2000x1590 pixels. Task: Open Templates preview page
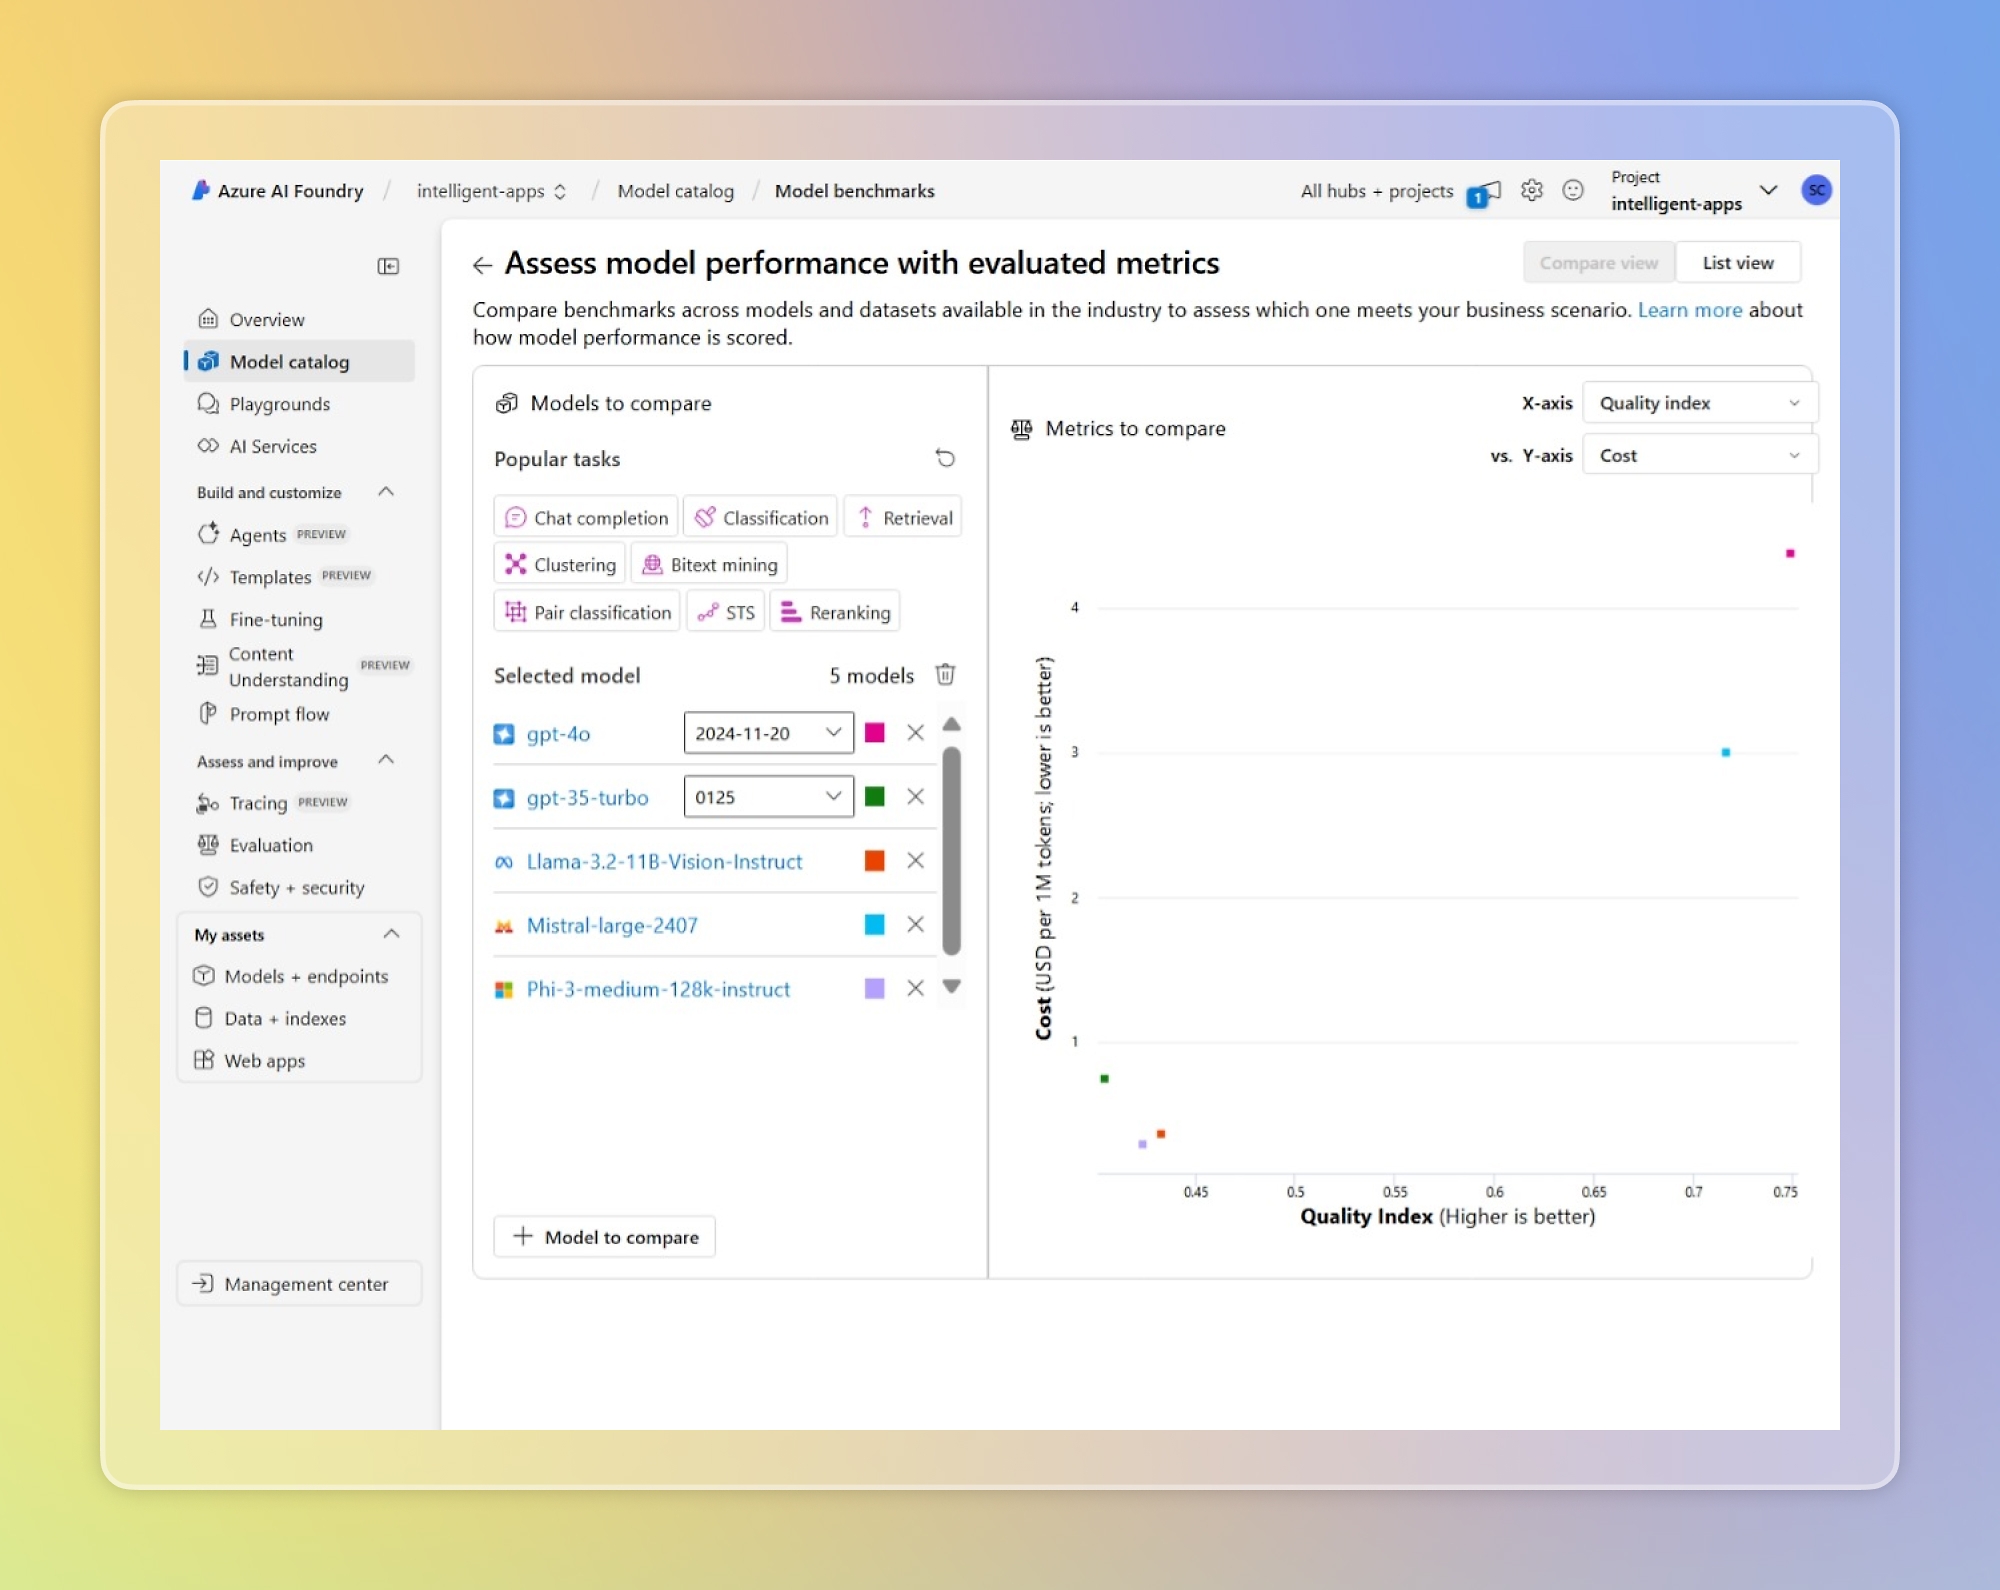pyautogui.click(x=300, y=577)
